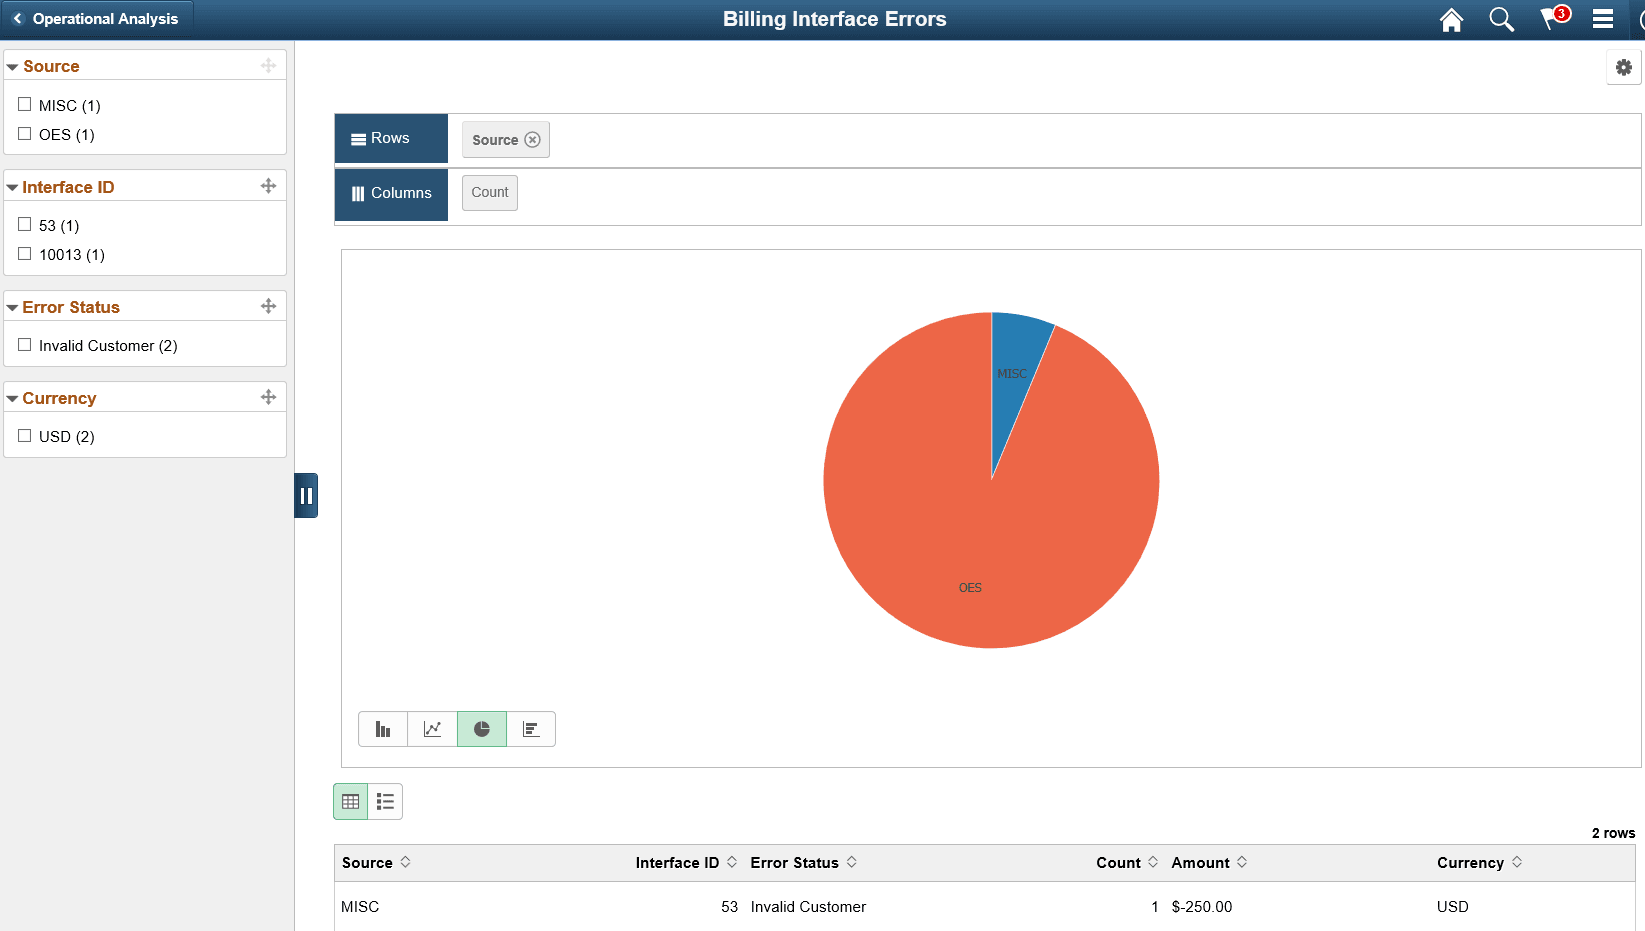
Task: Select the horizontal bar chart type
Action: (x=531, y=729)
